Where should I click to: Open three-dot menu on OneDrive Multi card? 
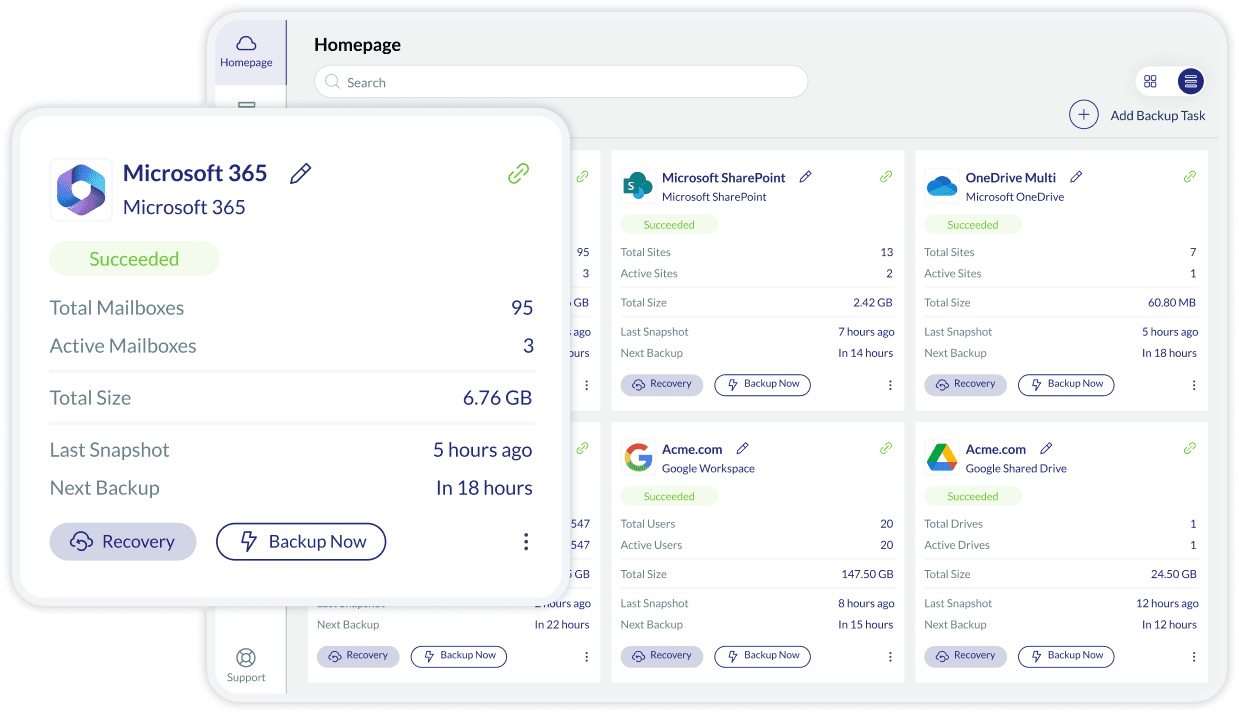click(x=1193, y=385)
